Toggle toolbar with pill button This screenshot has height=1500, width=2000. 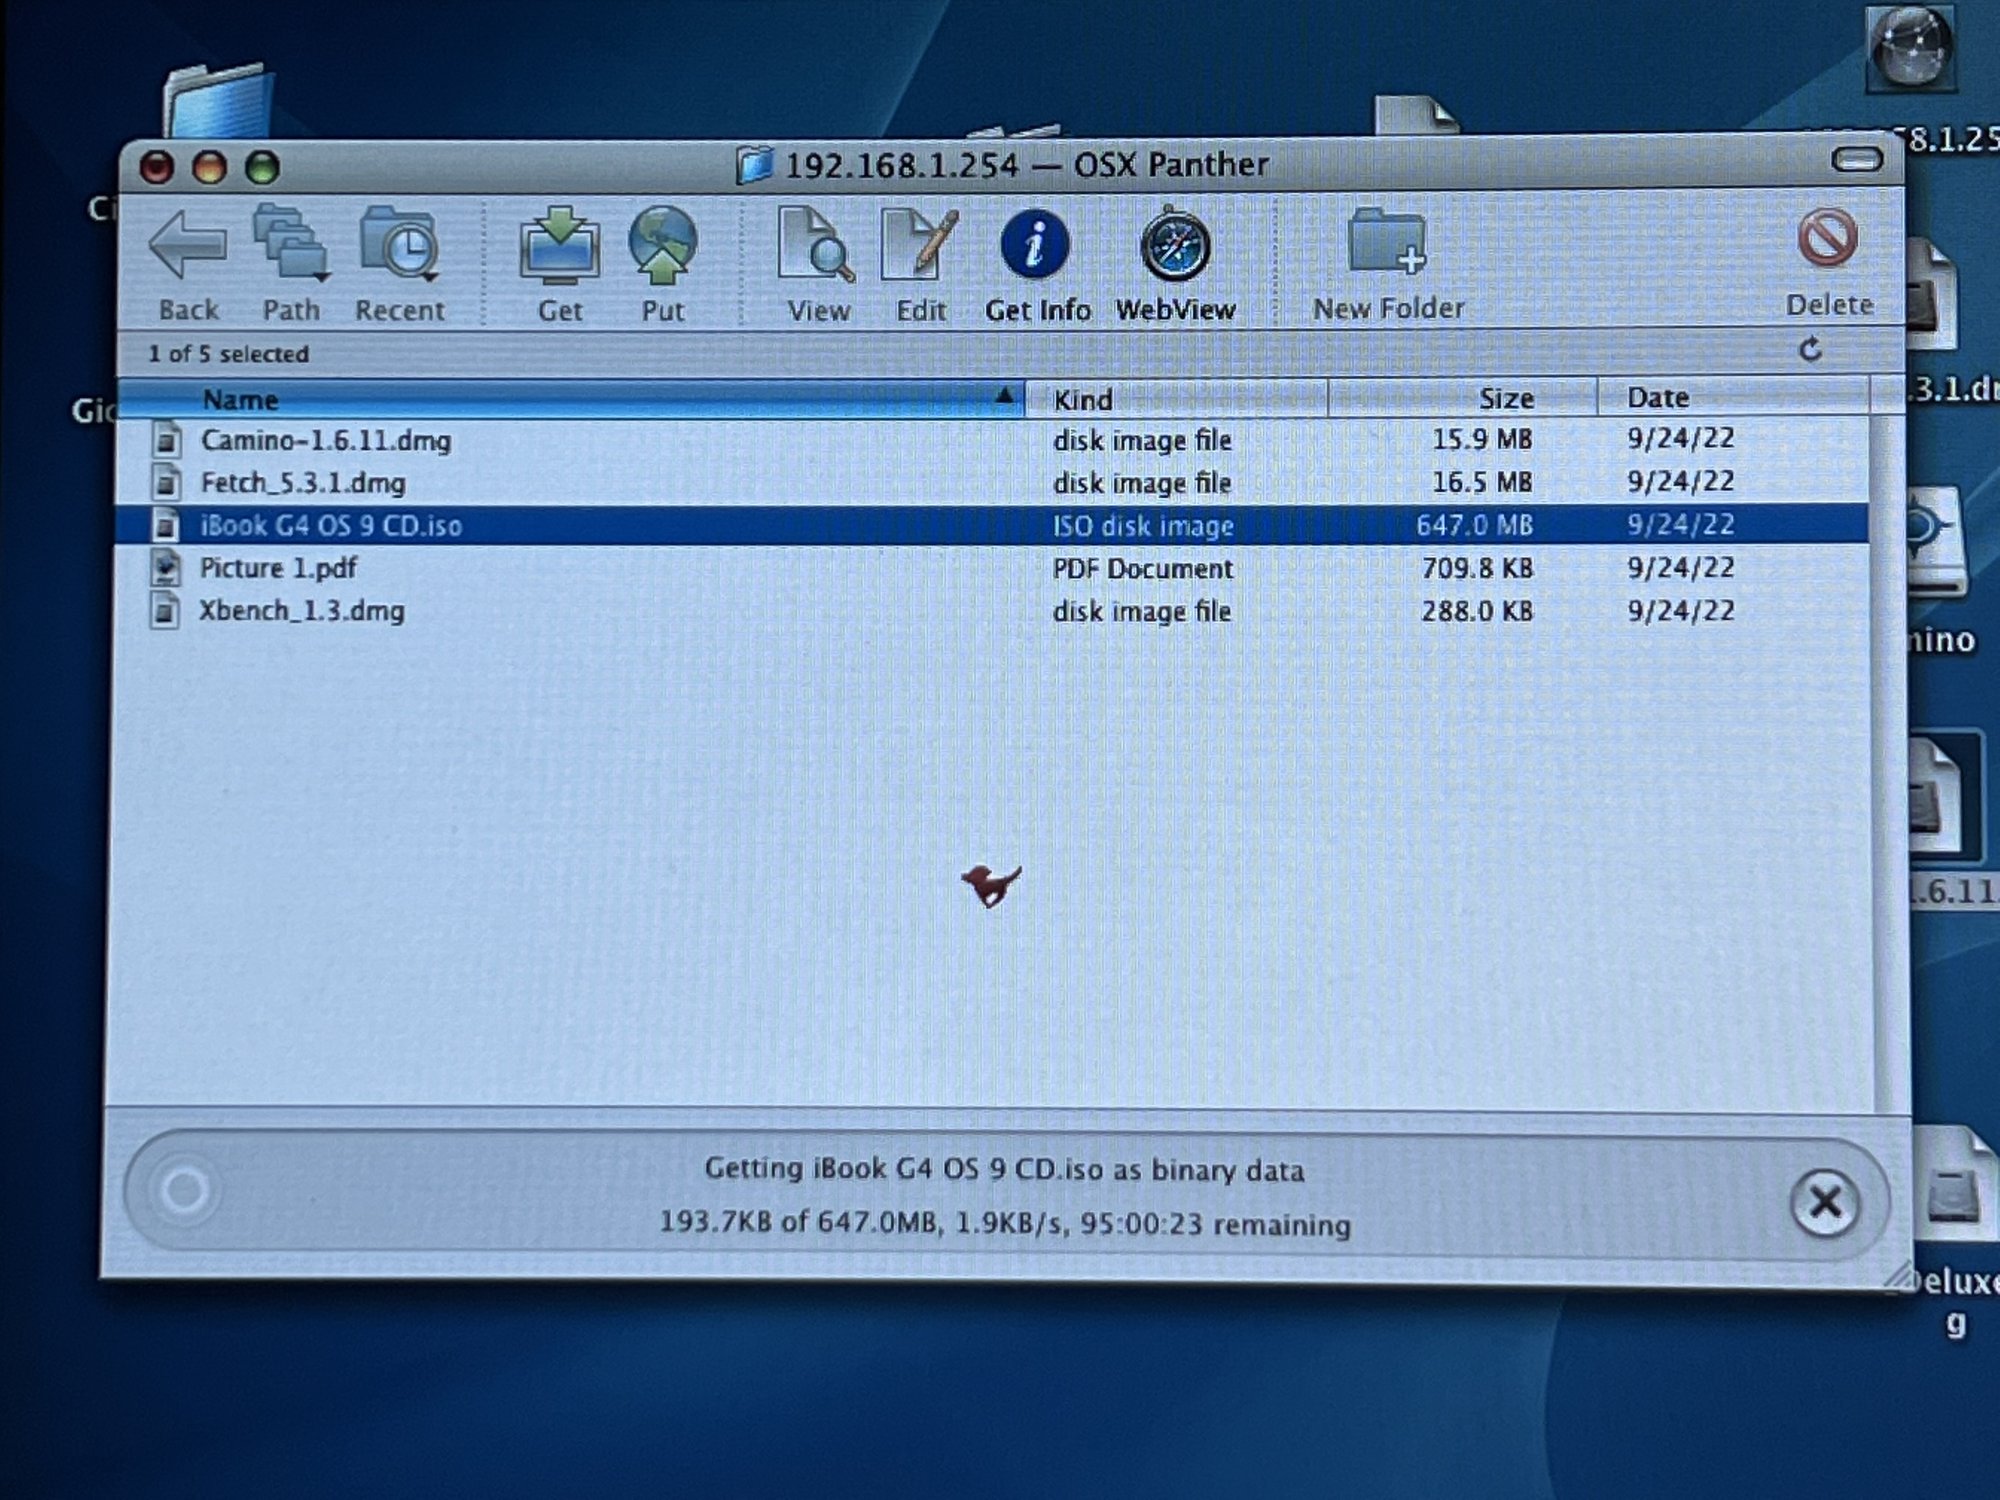tap(1856, 160)
